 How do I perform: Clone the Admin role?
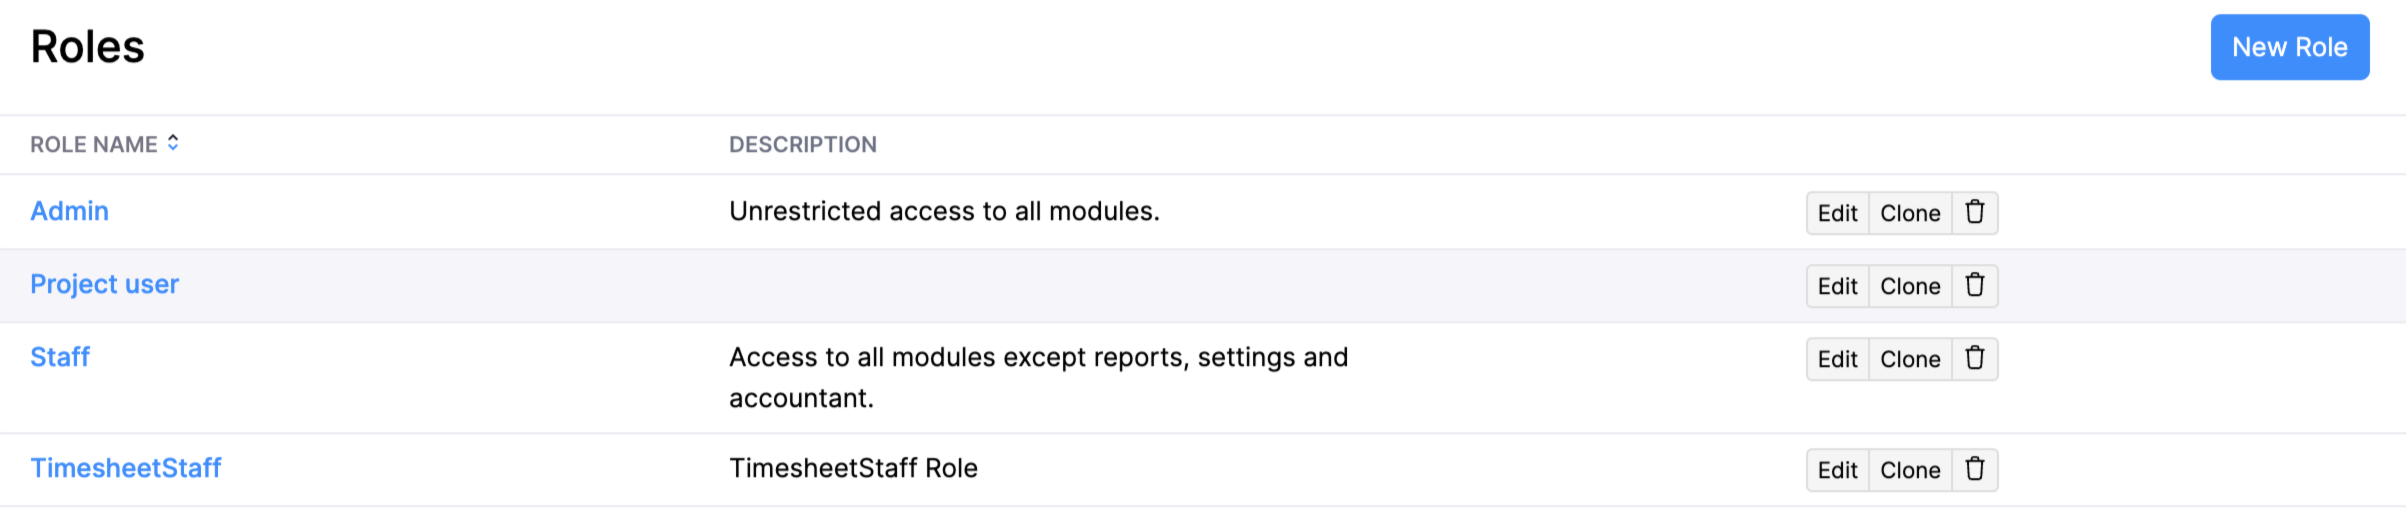click(1910, 213)
